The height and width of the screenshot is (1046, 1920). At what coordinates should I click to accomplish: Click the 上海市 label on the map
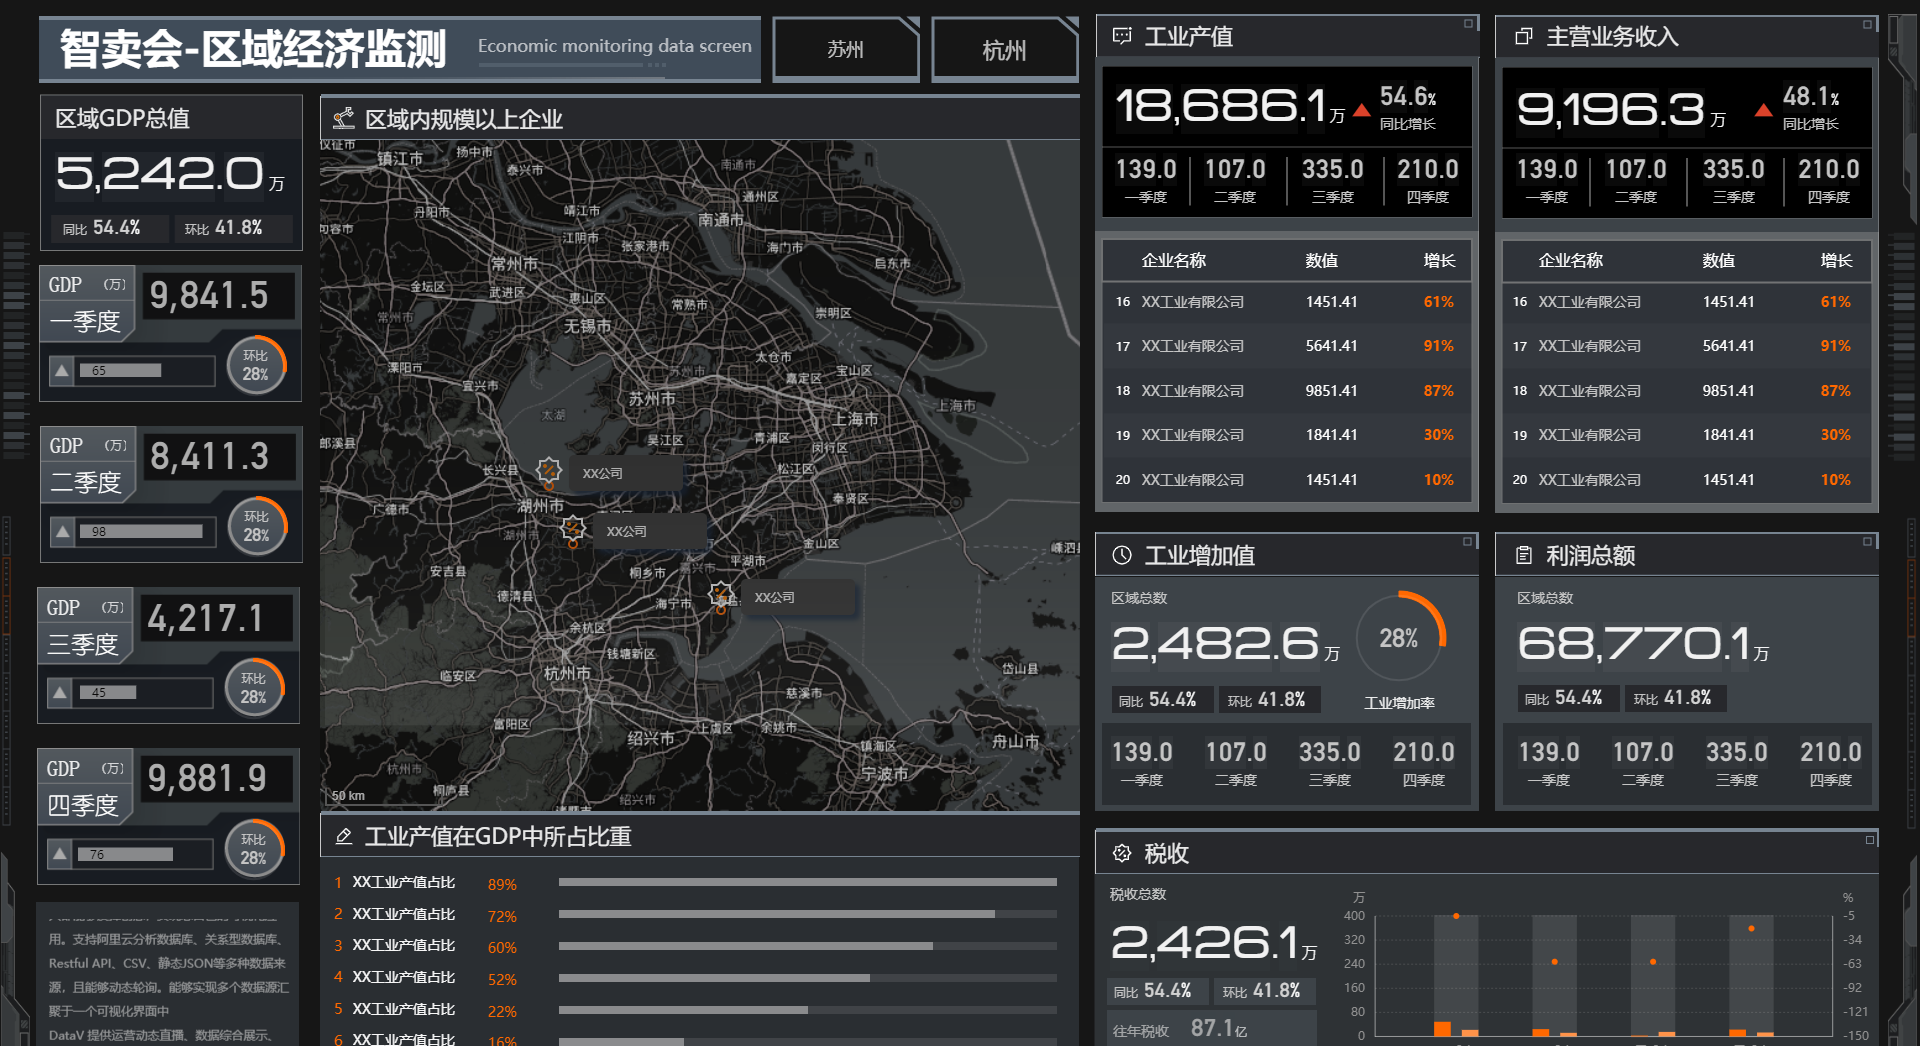pos(856,419)
